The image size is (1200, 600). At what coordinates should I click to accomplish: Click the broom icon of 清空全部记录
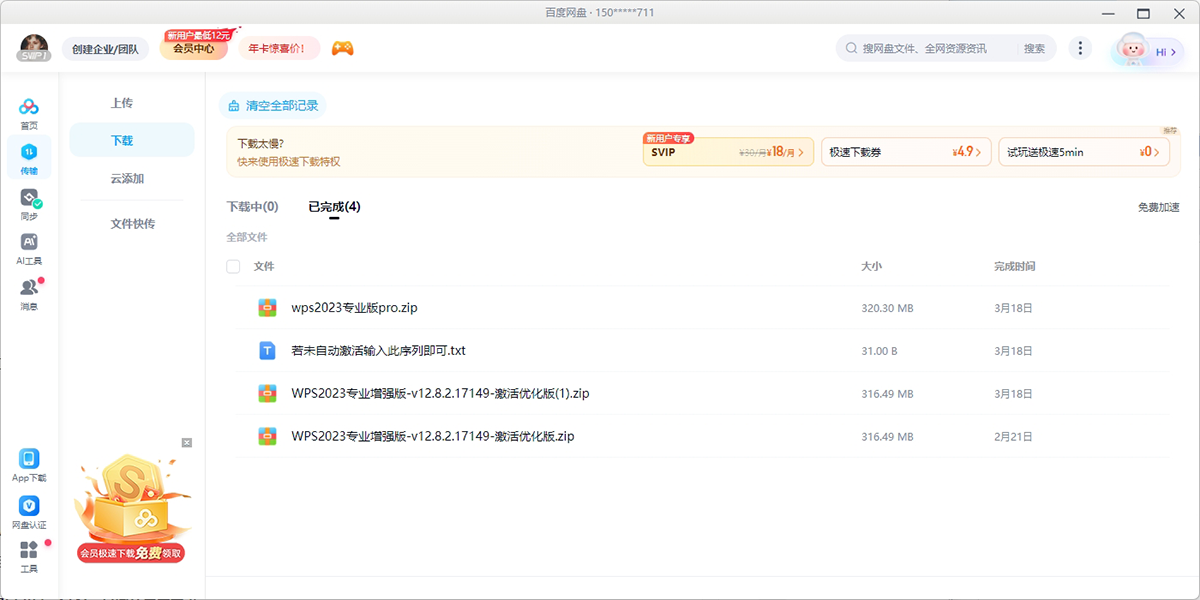click(x=234, y=105)
